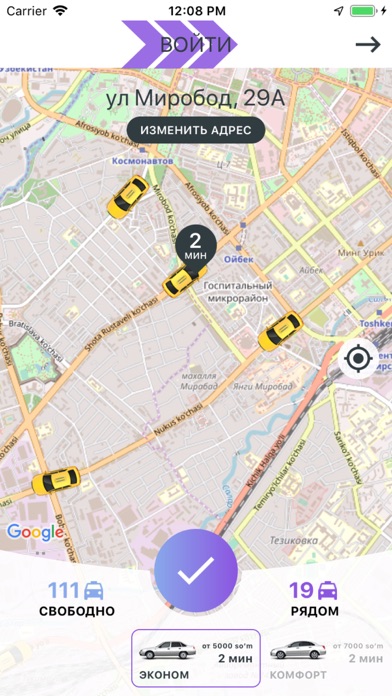Confirm with the purple checkmark button
Image resolution: width=392 pixels, height=696 pixels.
click(x=196, y=571)
